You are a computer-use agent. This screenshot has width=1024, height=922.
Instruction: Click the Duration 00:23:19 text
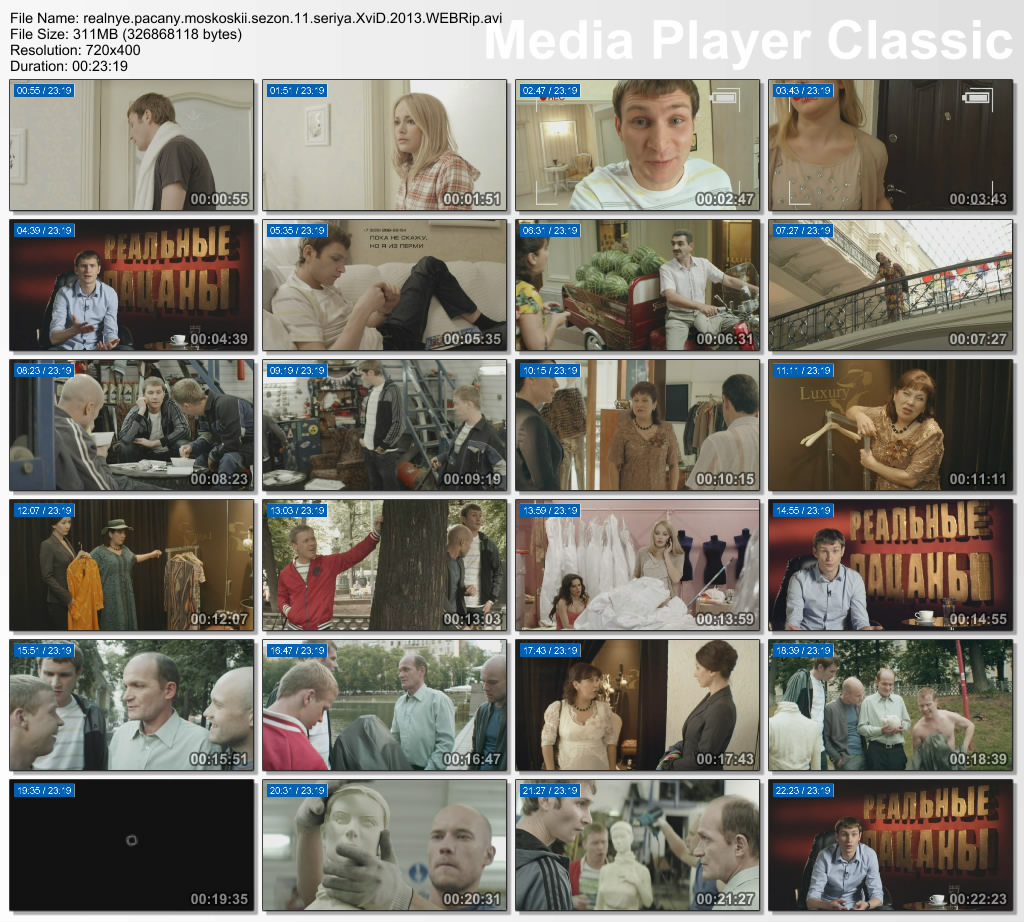(69, 66)
